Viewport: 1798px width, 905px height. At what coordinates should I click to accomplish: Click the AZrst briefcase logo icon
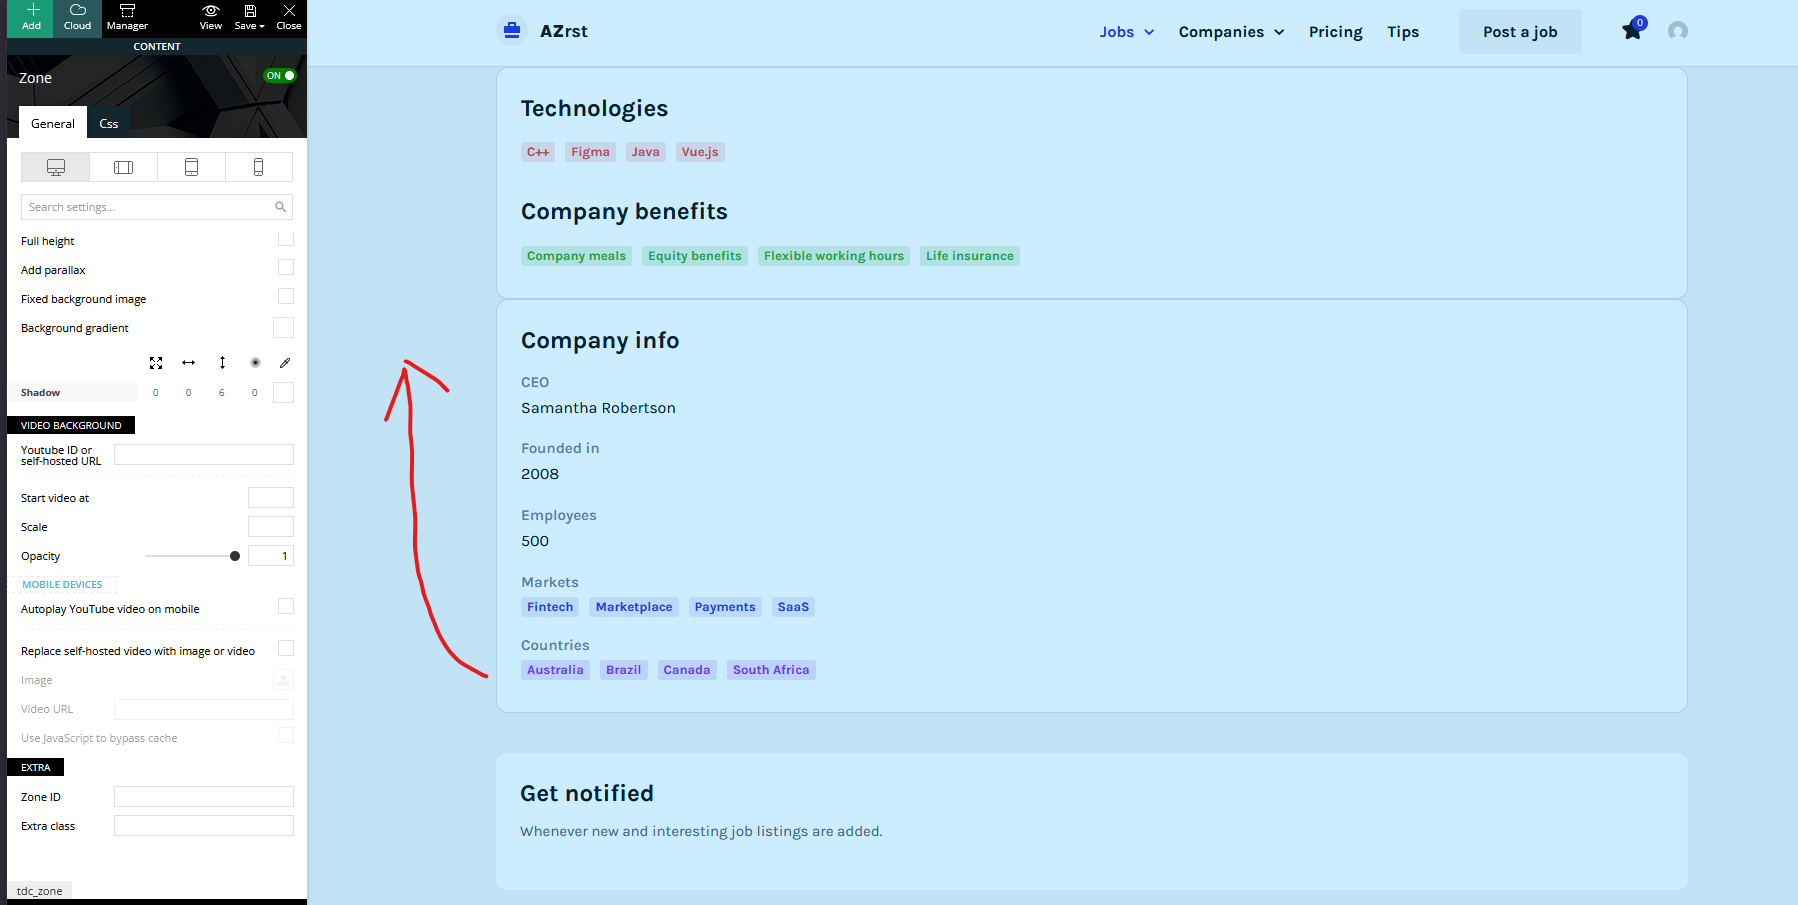[x=512, y=31]
